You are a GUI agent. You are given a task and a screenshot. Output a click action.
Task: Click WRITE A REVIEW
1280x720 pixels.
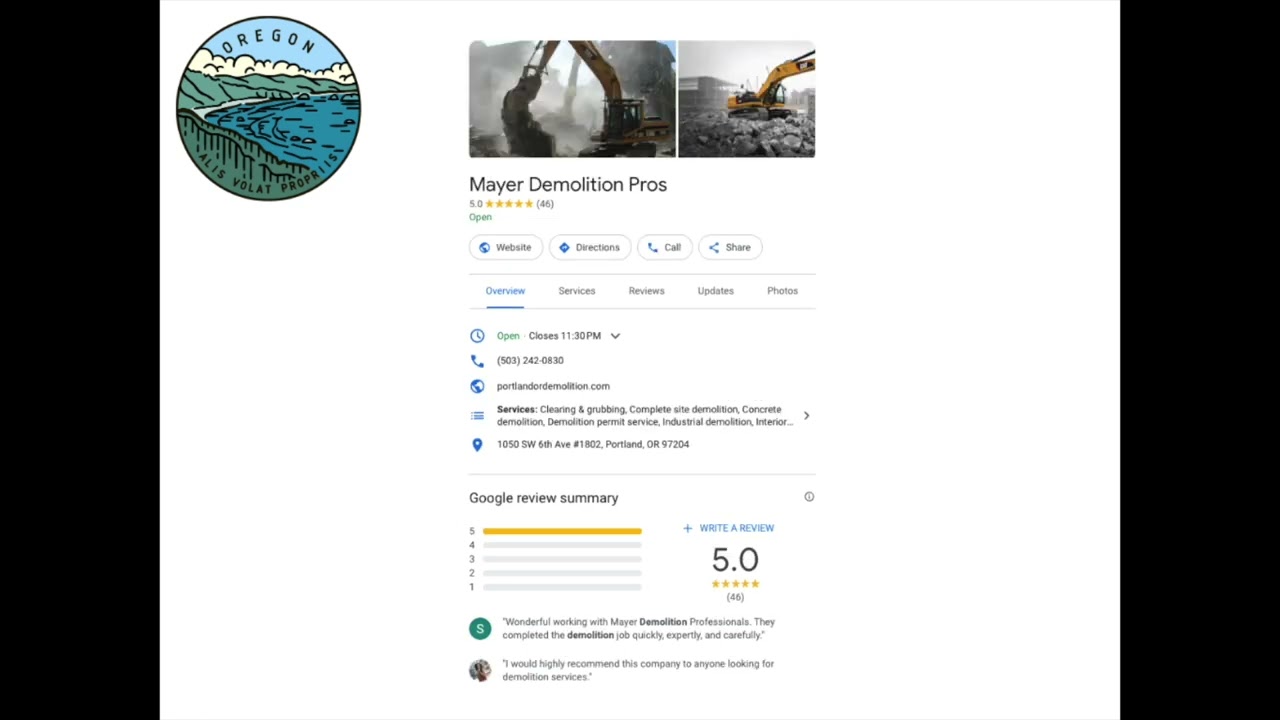[x=728, y=528]
